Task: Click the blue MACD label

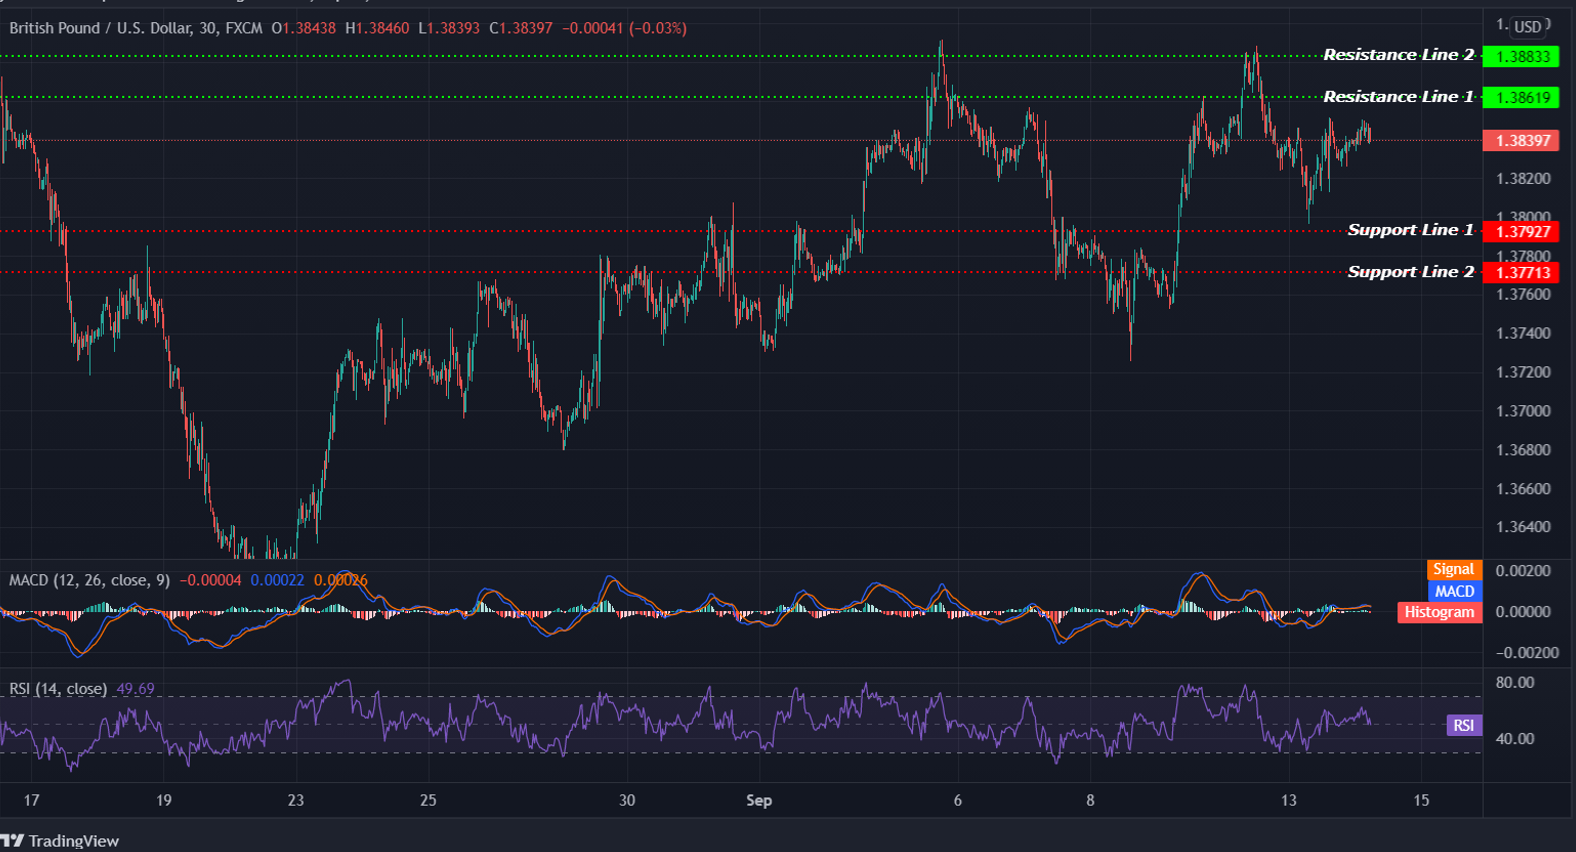Action: pos(1454,591)
